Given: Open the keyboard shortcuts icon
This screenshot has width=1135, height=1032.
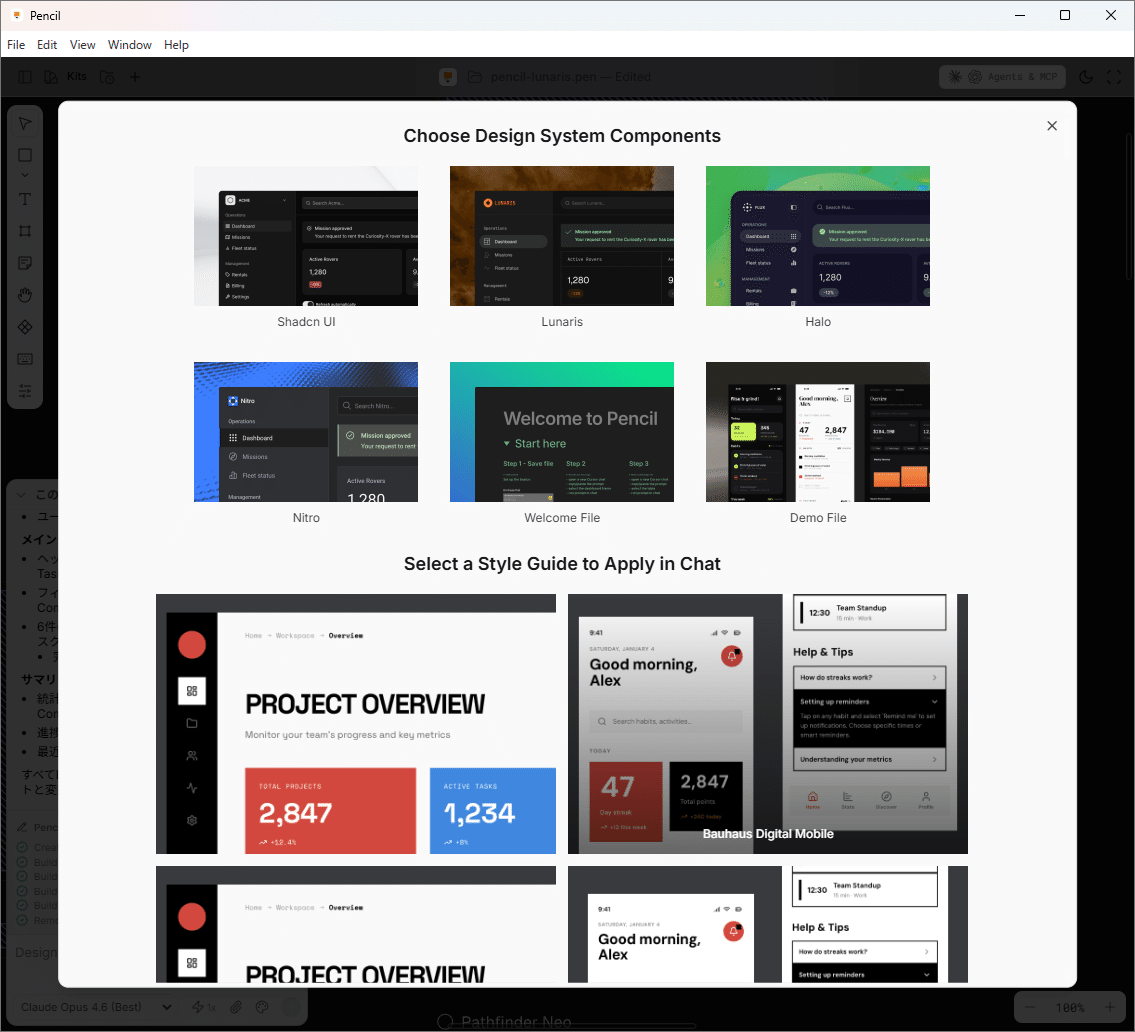Looking at the screenshot, I should pyautogui.click(x=25, y=359).
